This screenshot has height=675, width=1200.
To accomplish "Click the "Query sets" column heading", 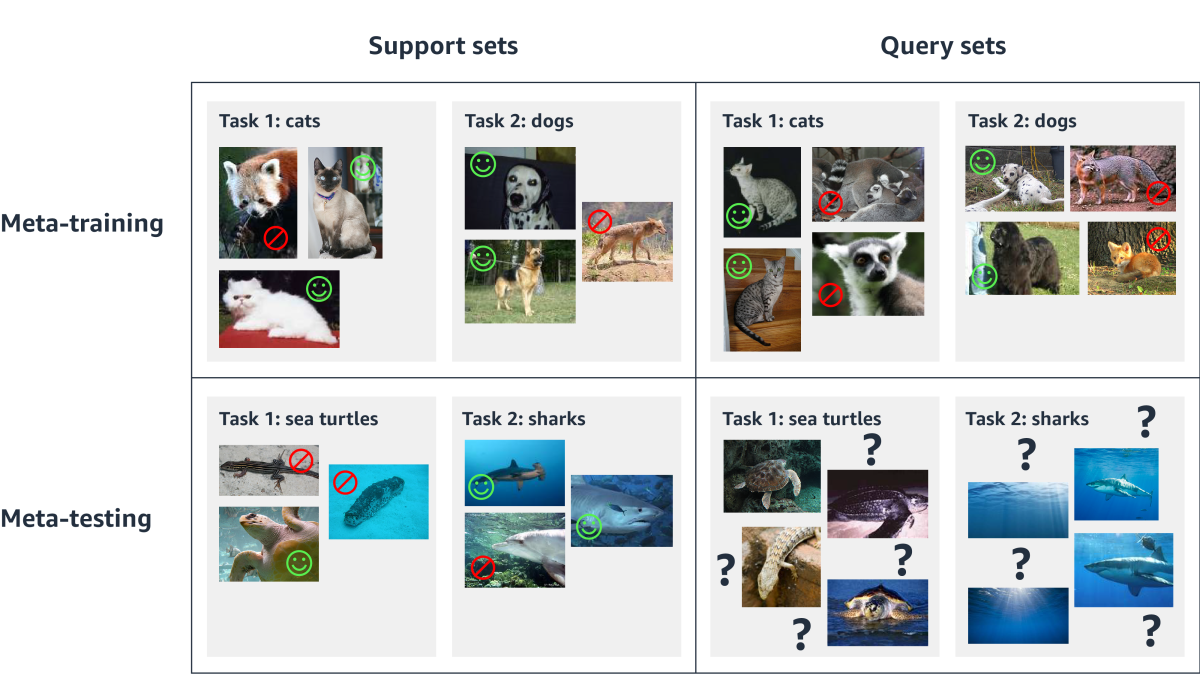I will click(942, 46).
